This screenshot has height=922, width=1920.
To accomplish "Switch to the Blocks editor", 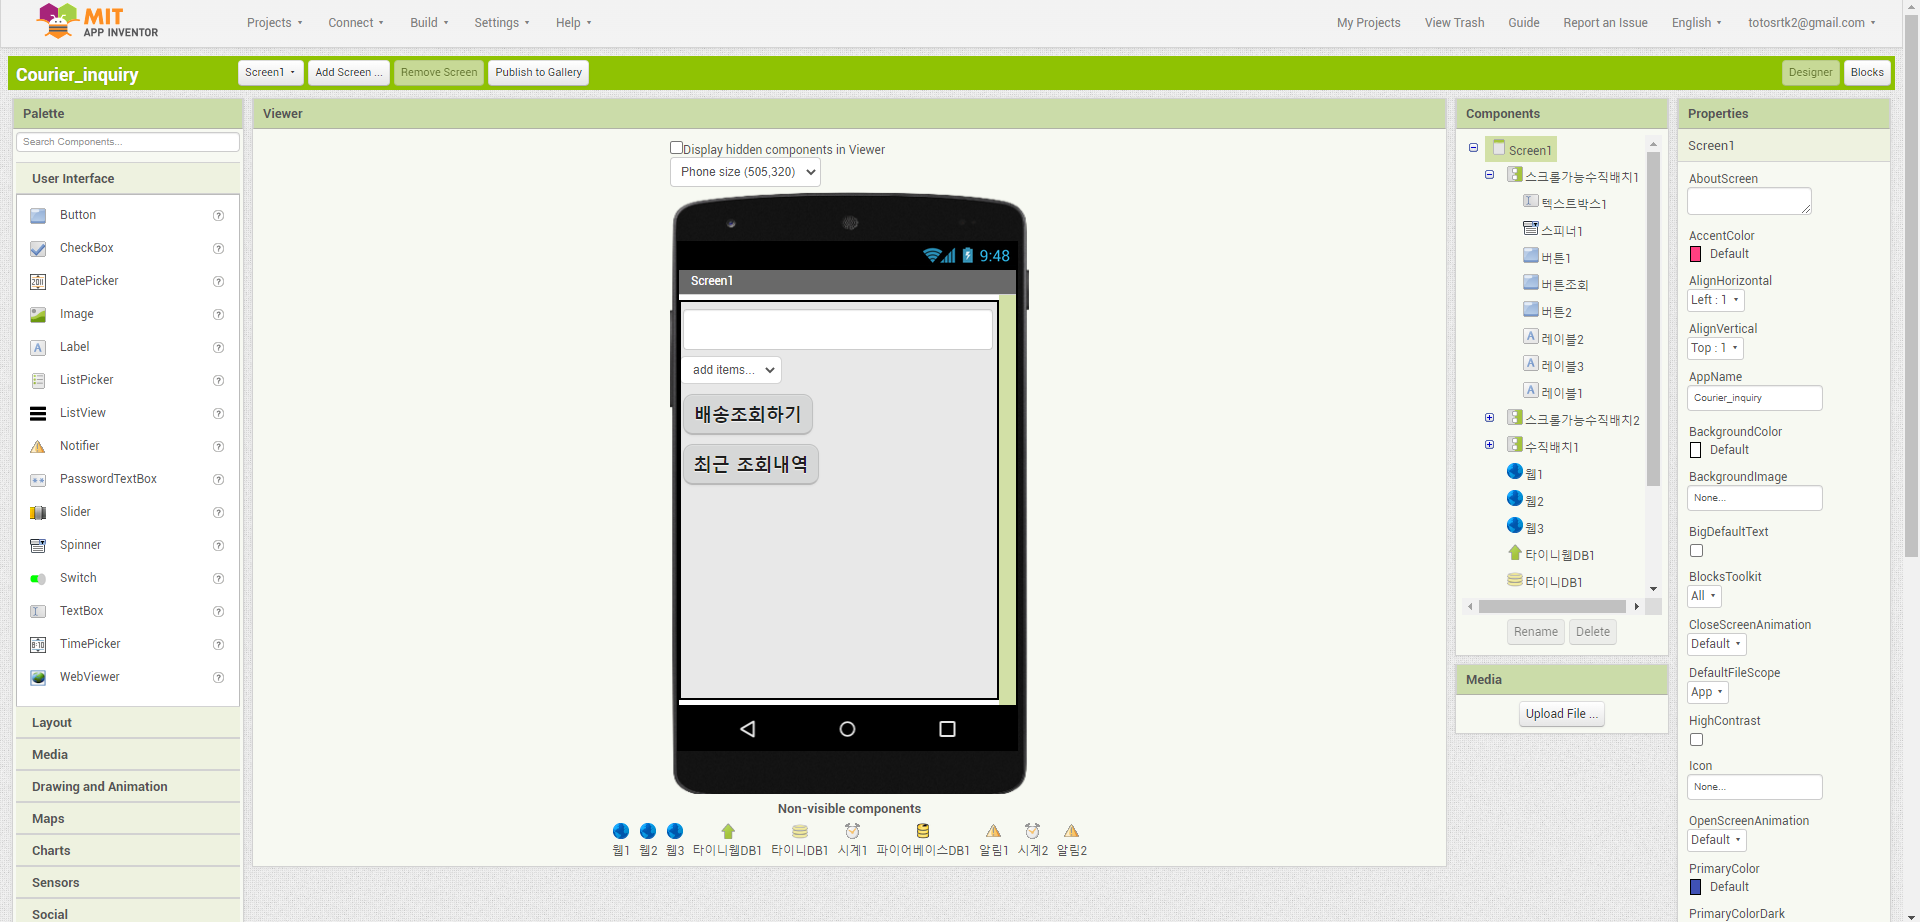I will pos(1866,72).
